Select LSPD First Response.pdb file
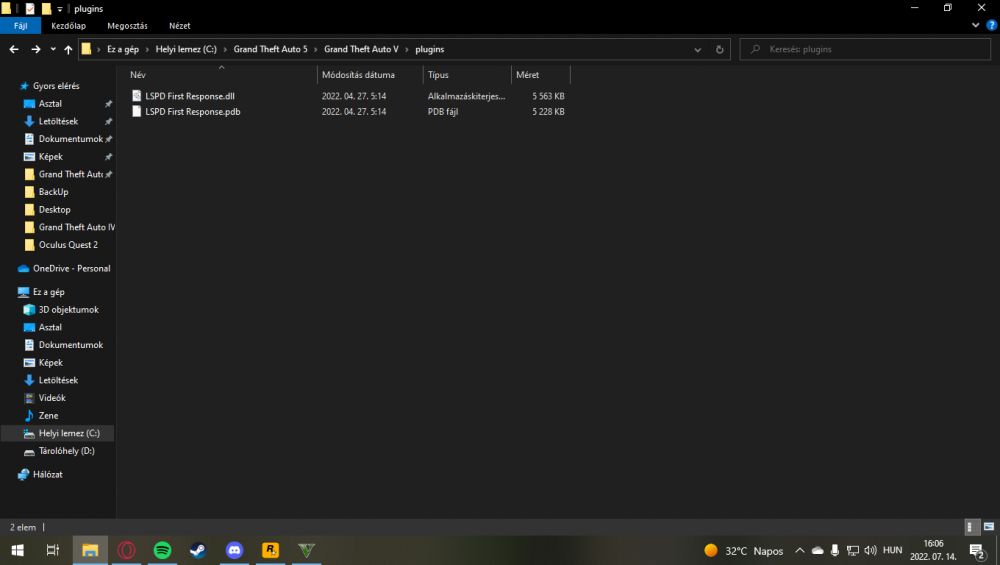This screenshot has width=1000, height=565. tap(192, 112)
